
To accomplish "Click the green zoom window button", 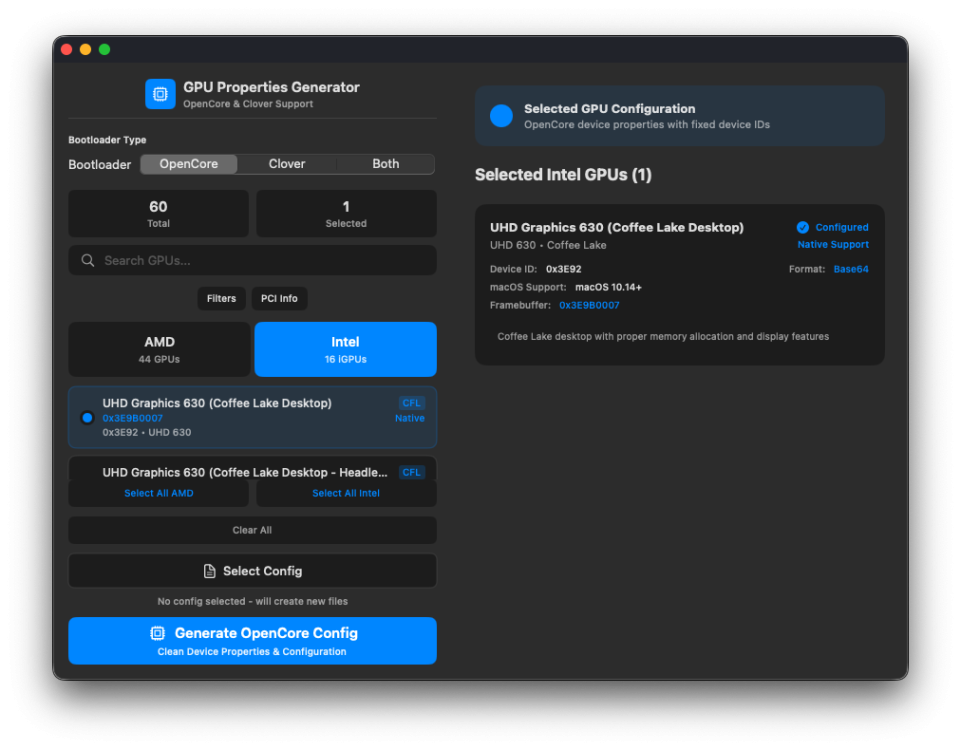I will coord(105,50).
